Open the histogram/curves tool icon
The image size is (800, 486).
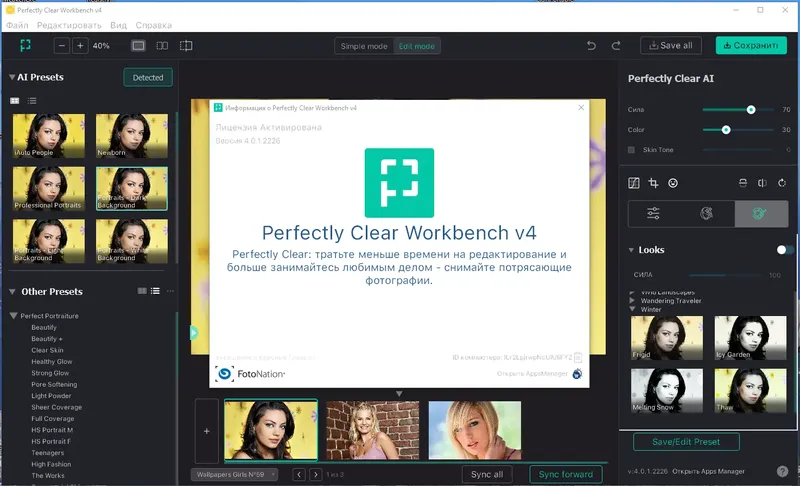tap(634, 183)
